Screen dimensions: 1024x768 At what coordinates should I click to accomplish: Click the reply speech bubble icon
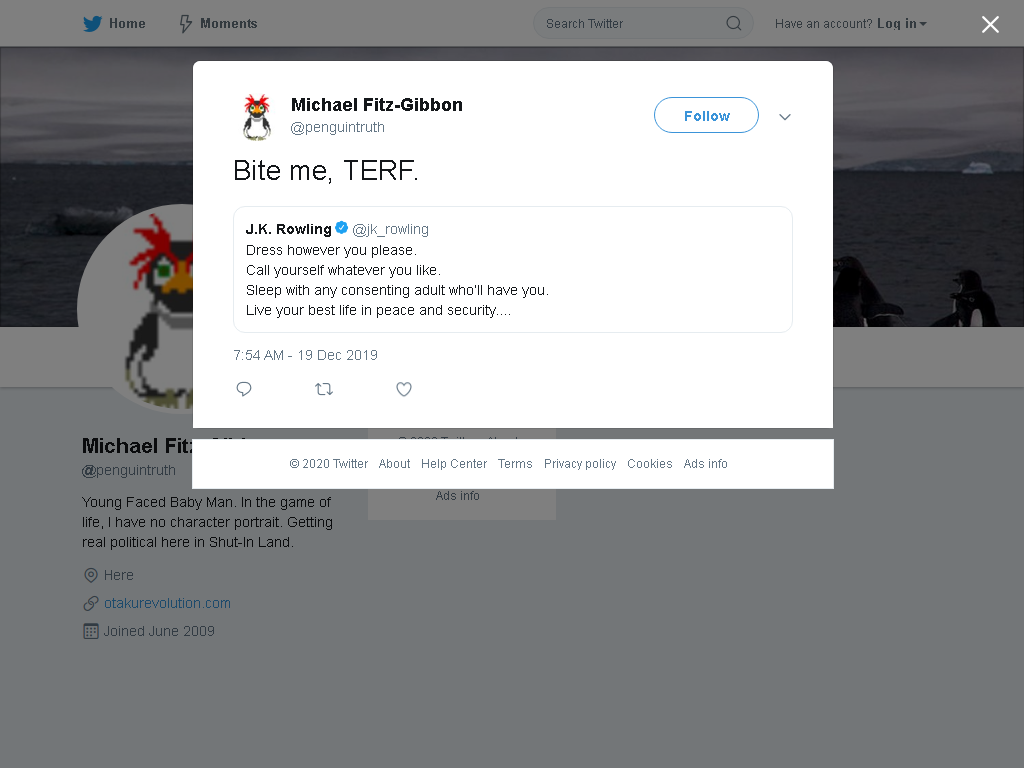(244, 389)
